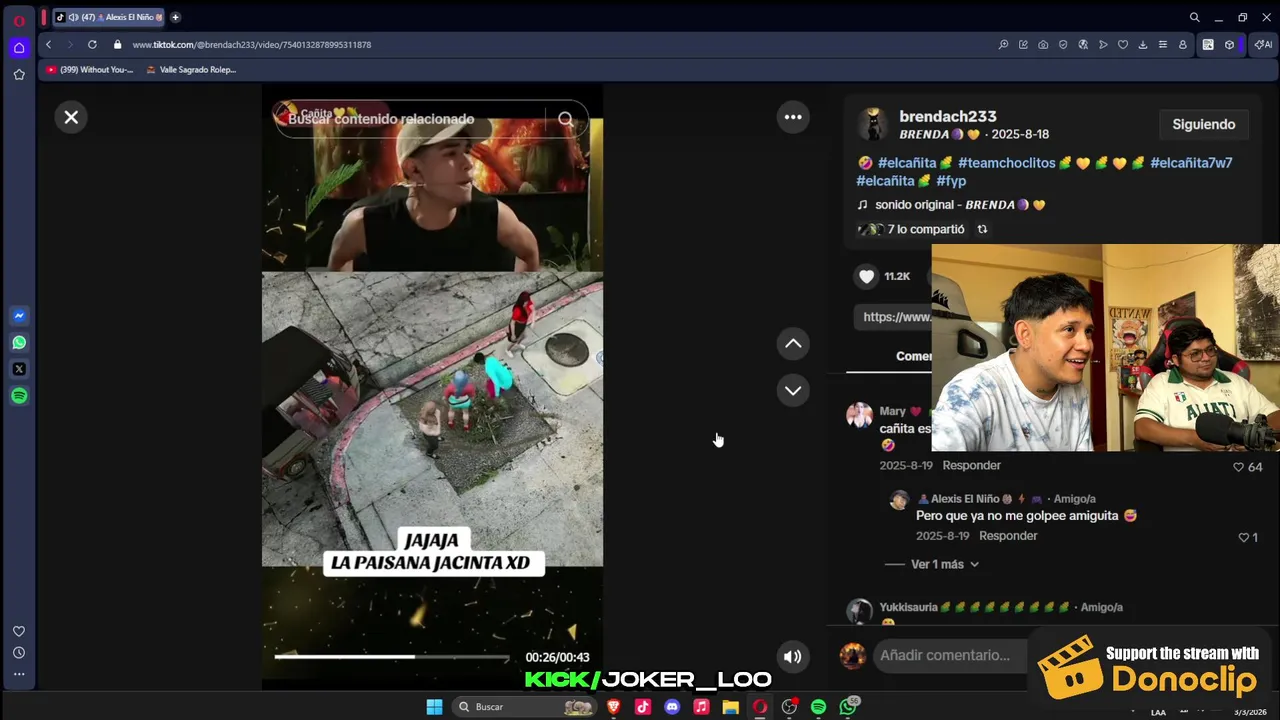1280x720 pixels.
Task: Go to the next video arrow
Action: coord(793,391)
